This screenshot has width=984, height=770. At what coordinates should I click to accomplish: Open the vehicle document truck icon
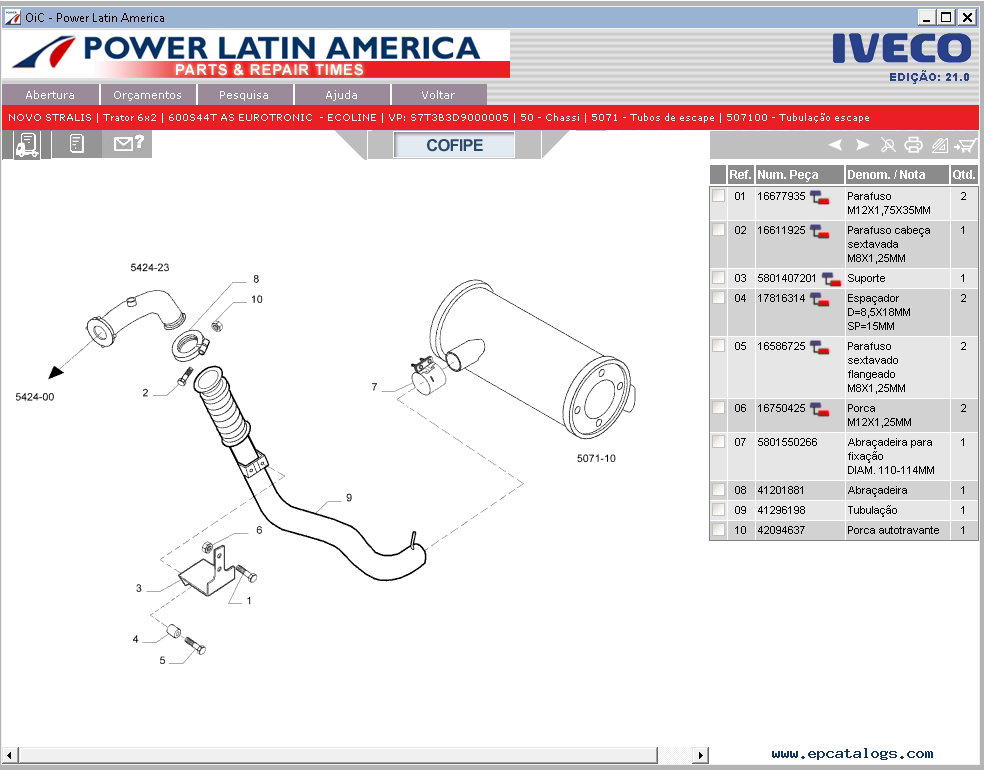(x=27, y=145)
